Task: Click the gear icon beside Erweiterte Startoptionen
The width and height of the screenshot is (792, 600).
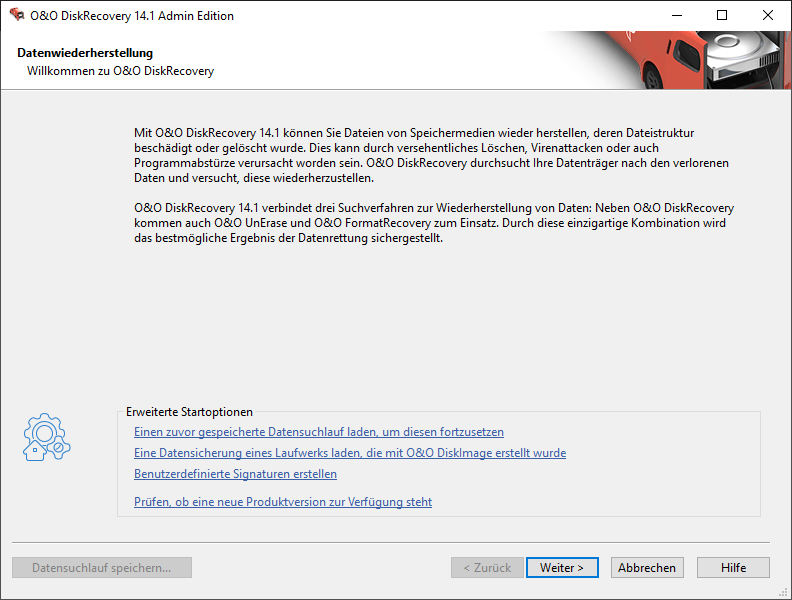Action: (46, 439)
